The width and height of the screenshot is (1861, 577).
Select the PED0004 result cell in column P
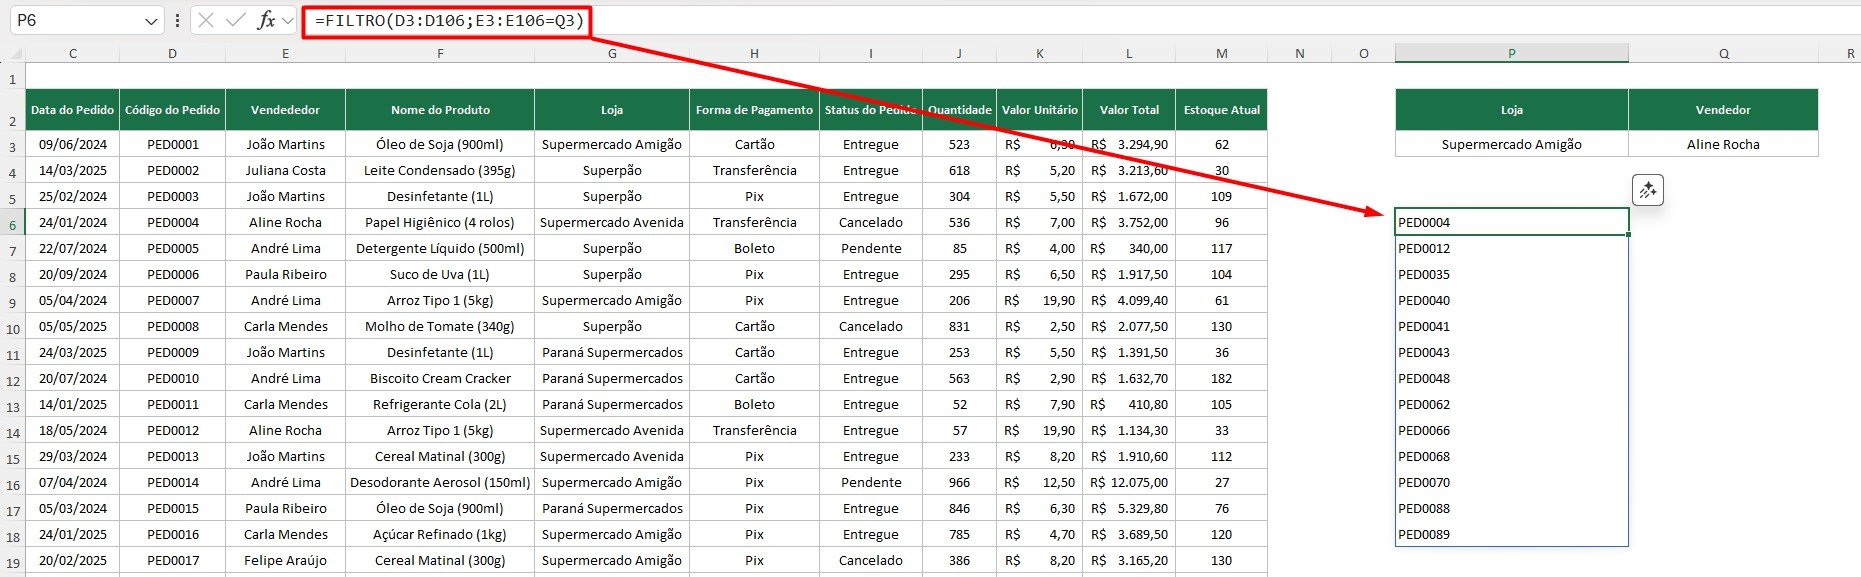coord(1510,222)
